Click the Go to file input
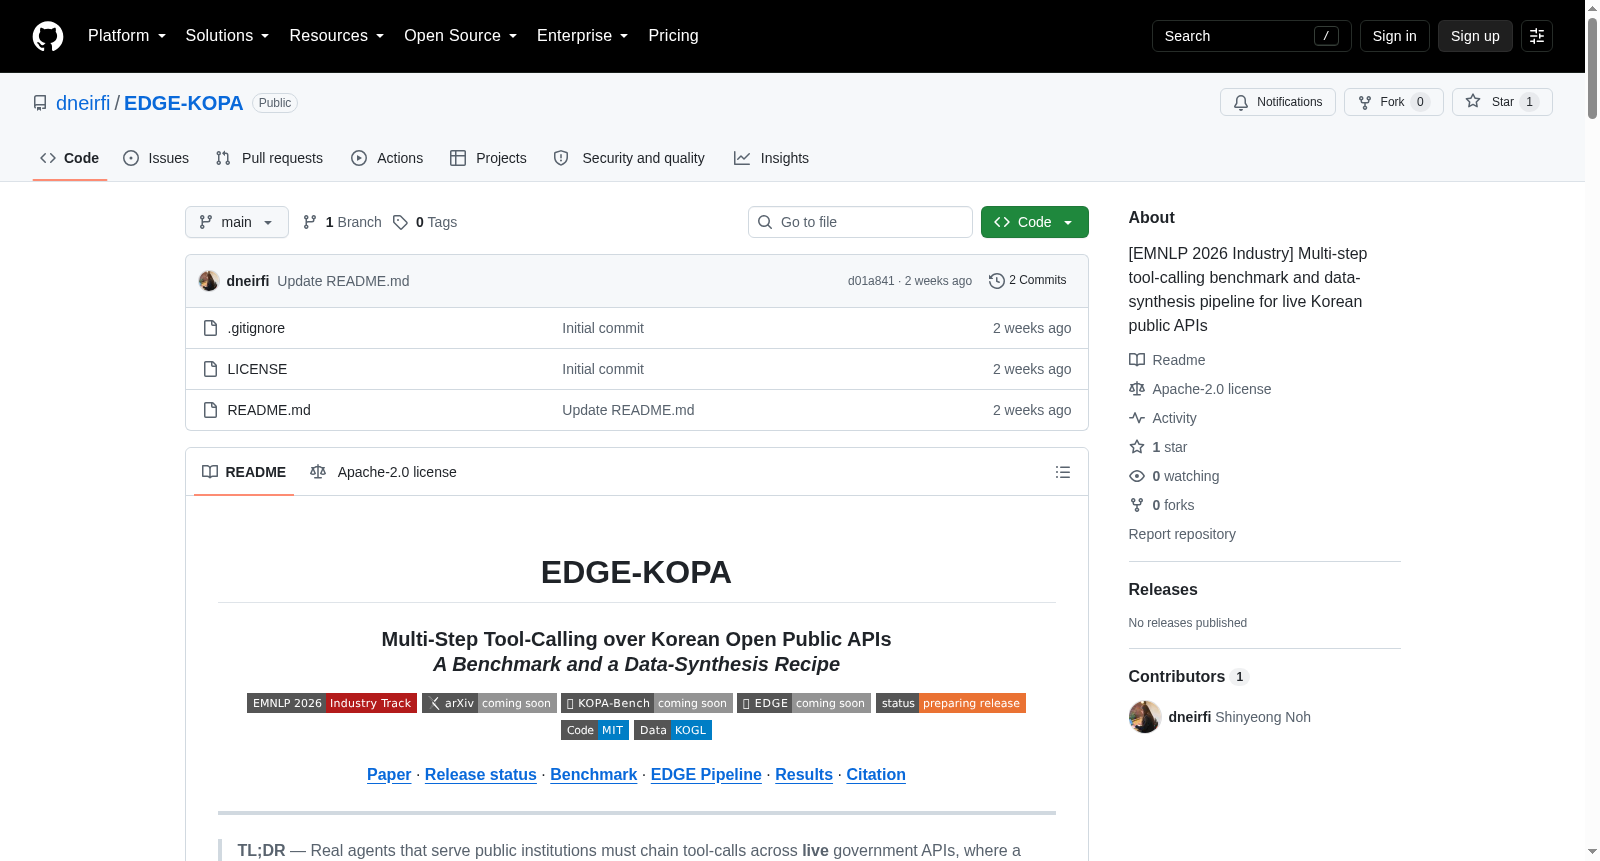The image size is (1600, 861). pos(860,222)
